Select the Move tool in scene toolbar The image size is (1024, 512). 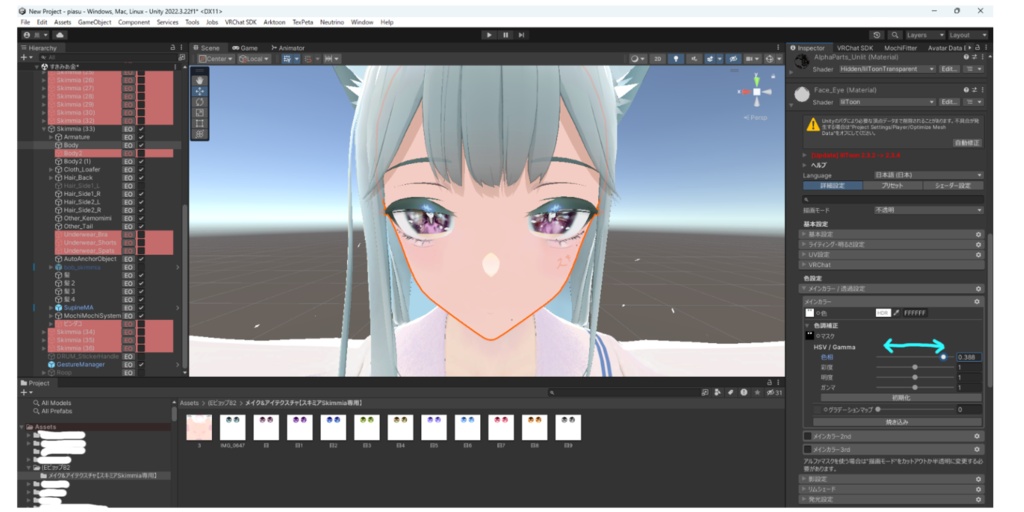click(x=200, y=91)
